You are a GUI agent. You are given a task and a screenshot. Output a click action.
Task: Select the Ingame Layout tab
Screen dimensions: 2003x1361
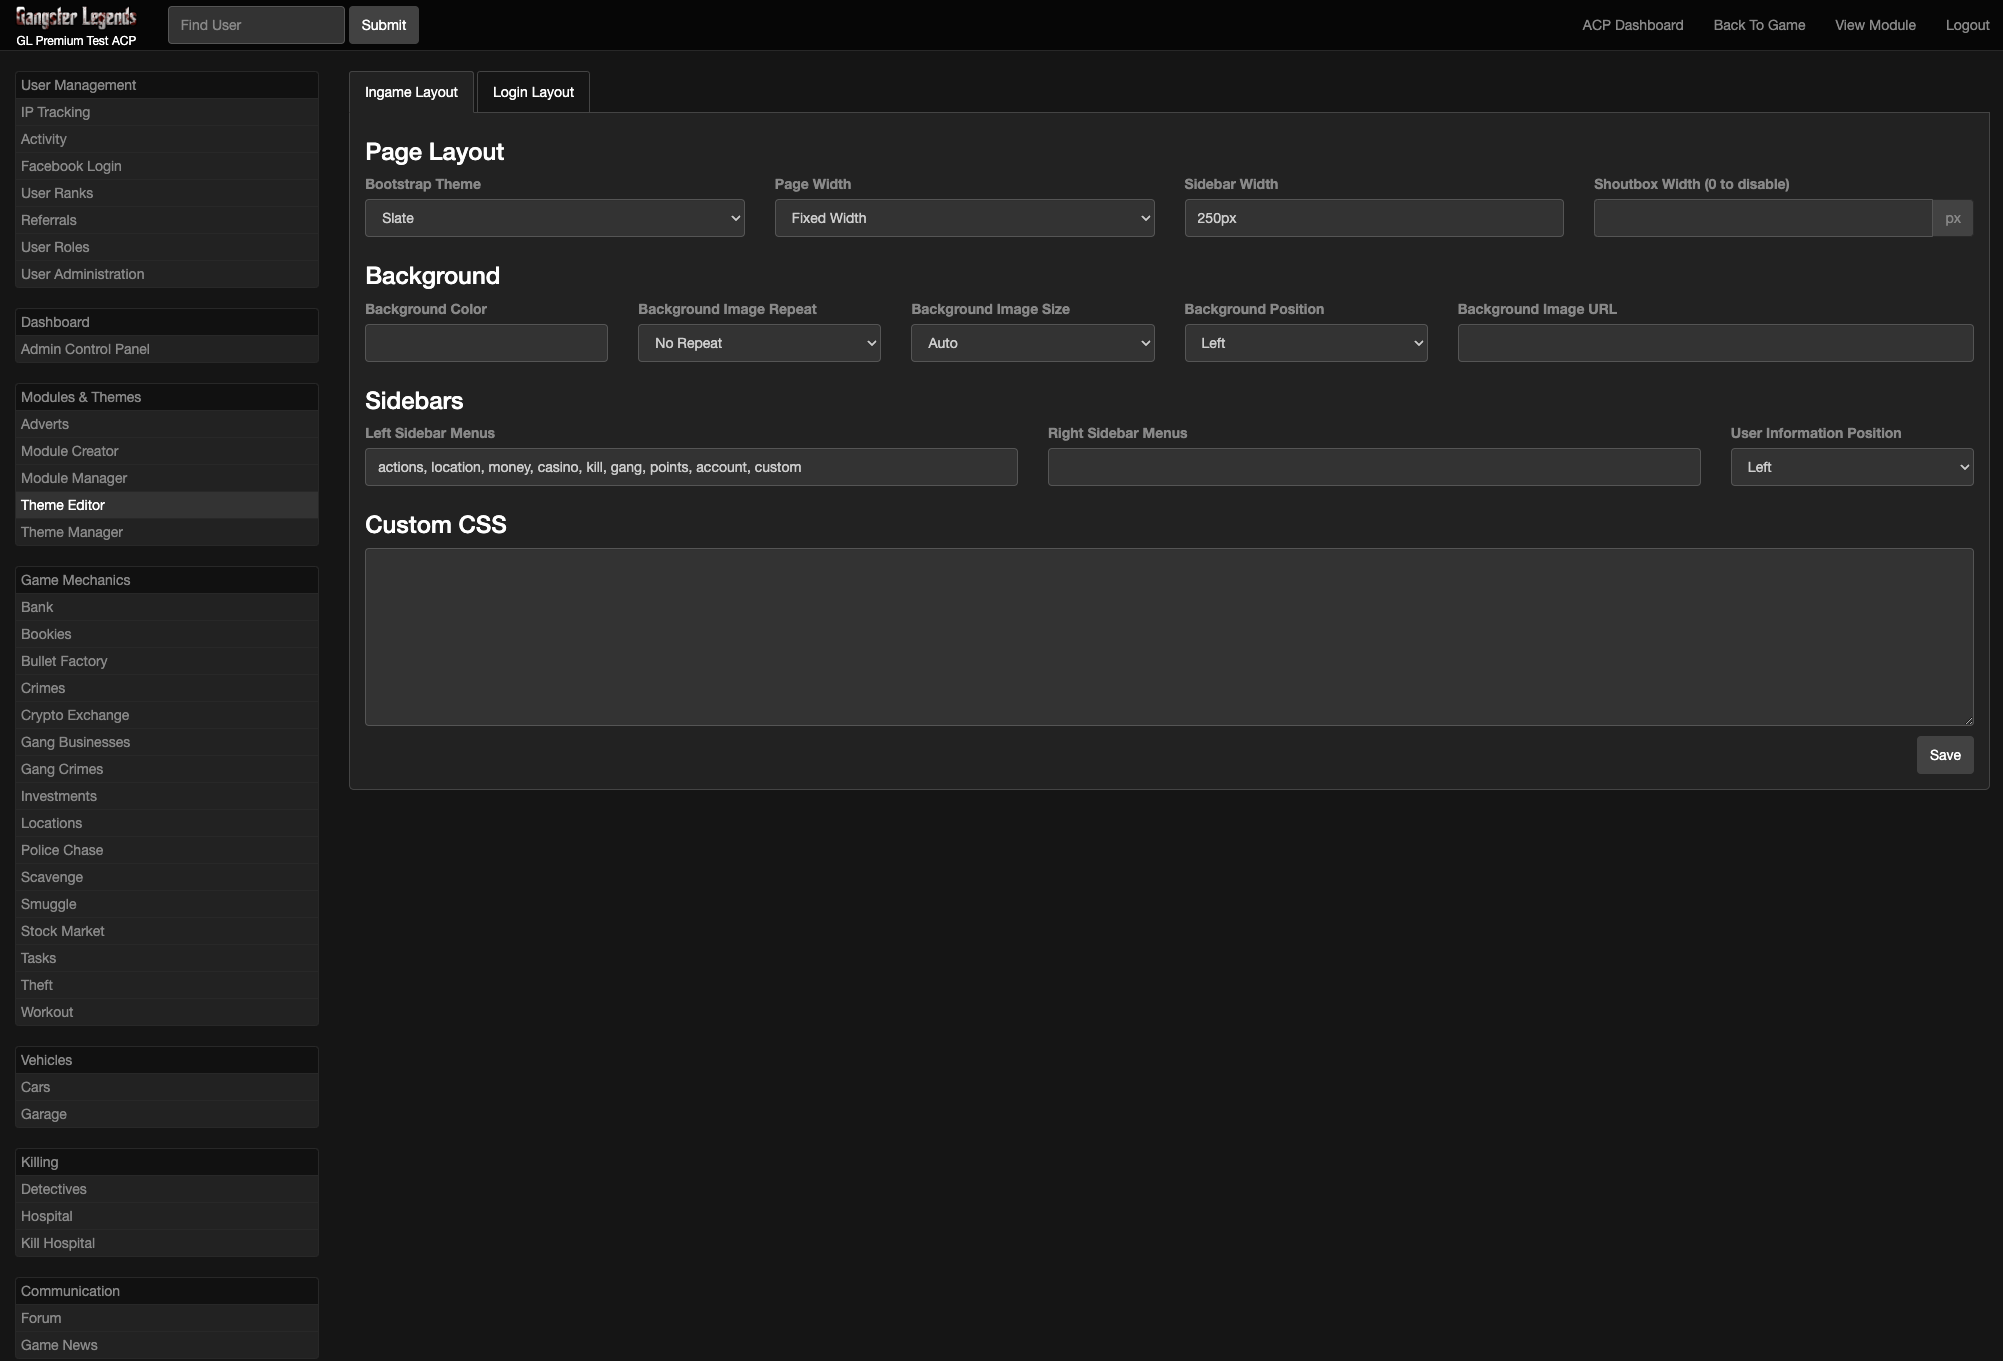point(411,92)
